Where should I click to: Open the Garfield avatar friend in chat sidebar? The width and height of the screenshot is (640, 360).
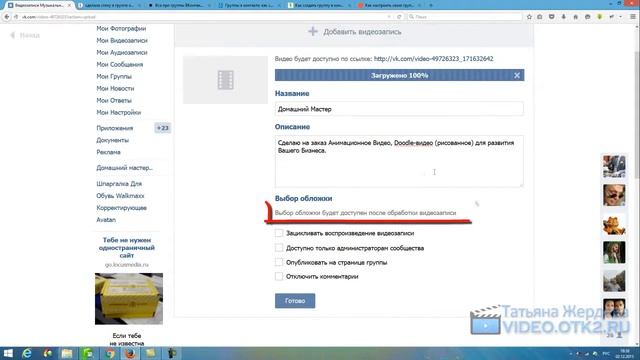[614, 225]
